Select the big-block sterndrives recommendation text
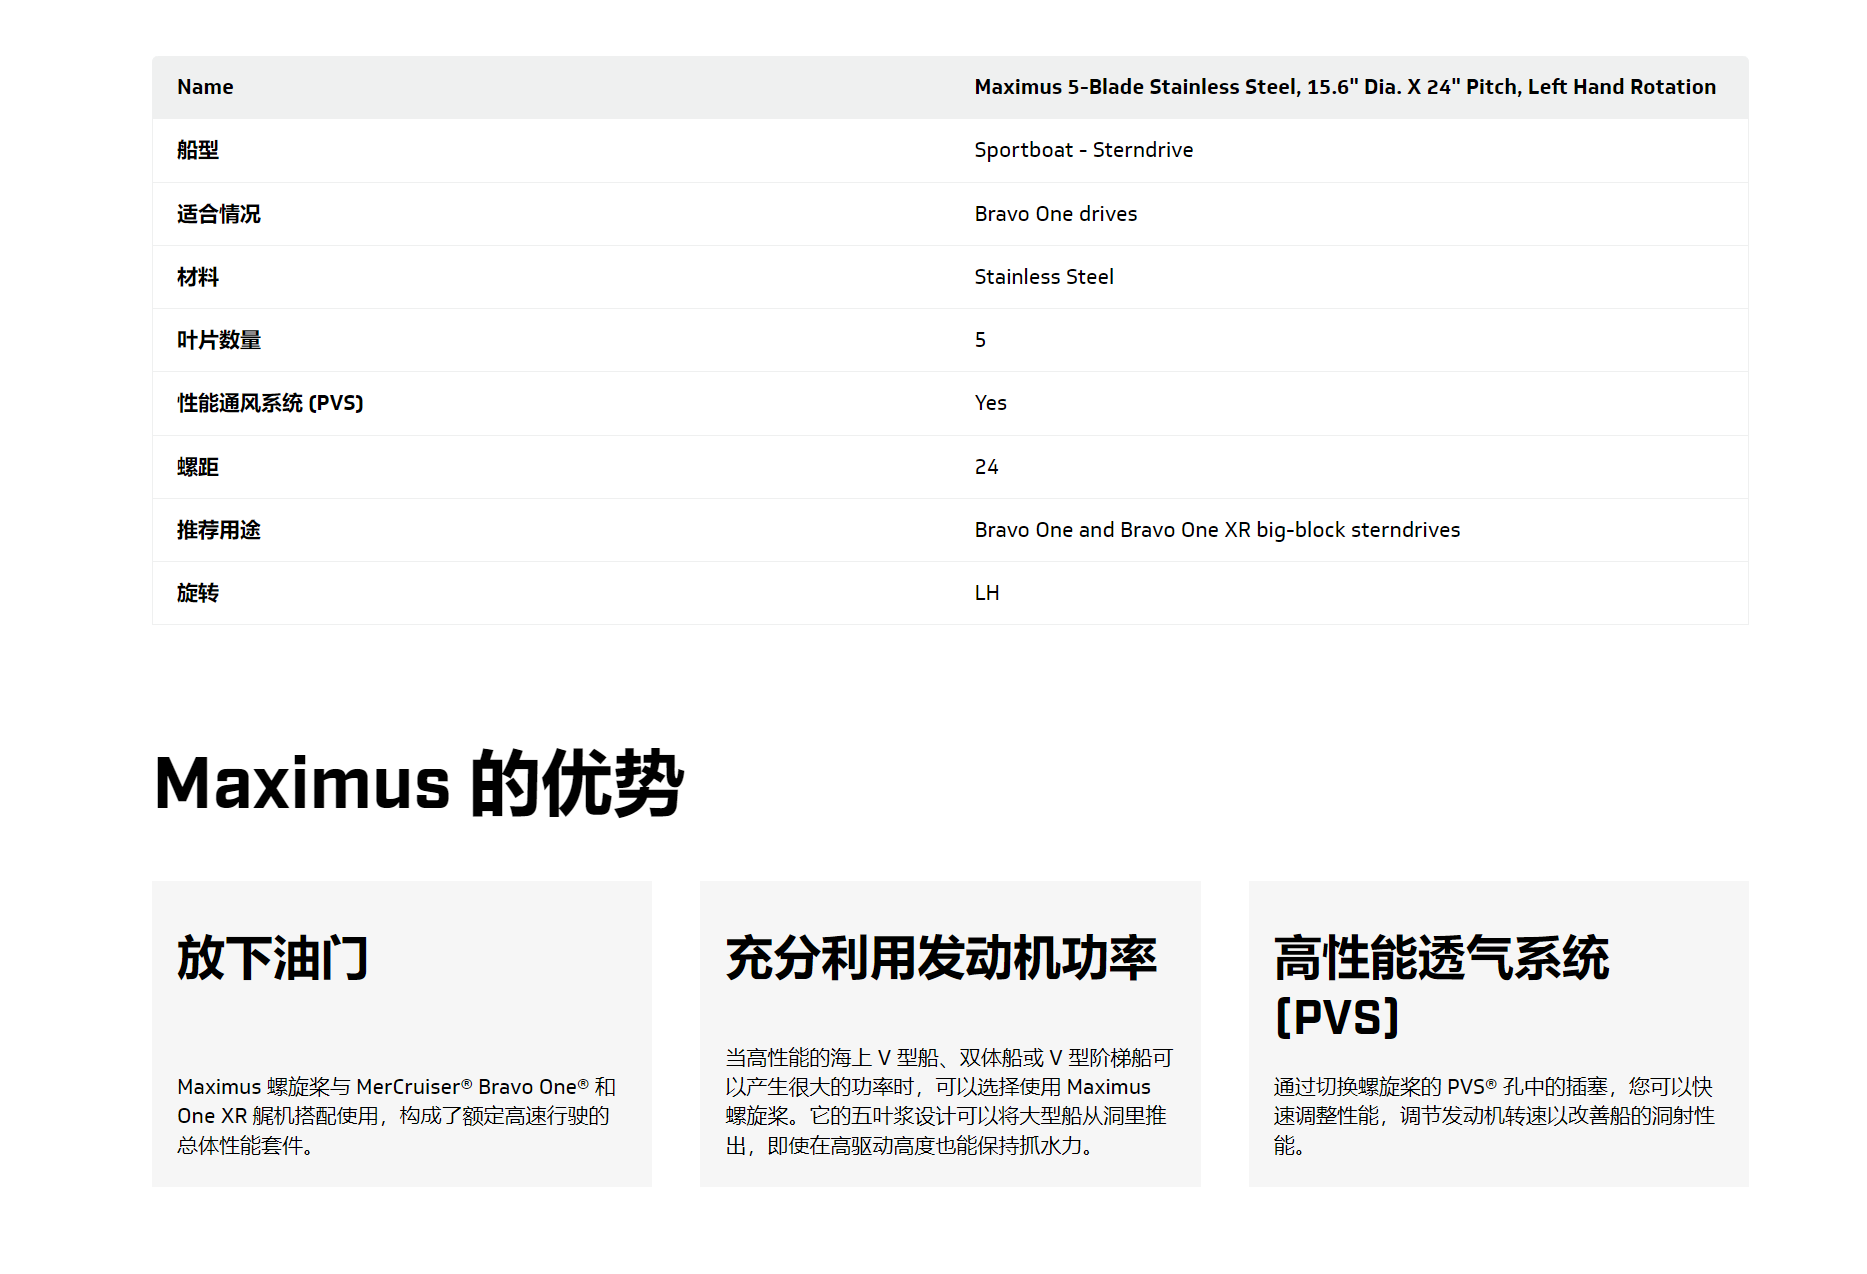Screen dimensions: 1867x1274 1216,530
